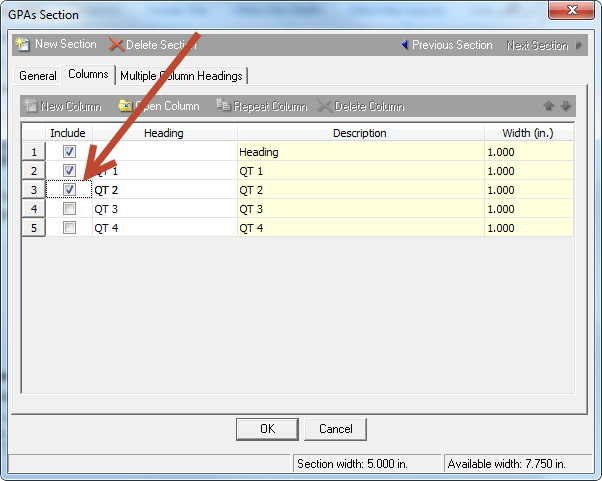Go to Previous Section label
The height and width of the screenshot is (481, 602).
click(x=452, y=45)
